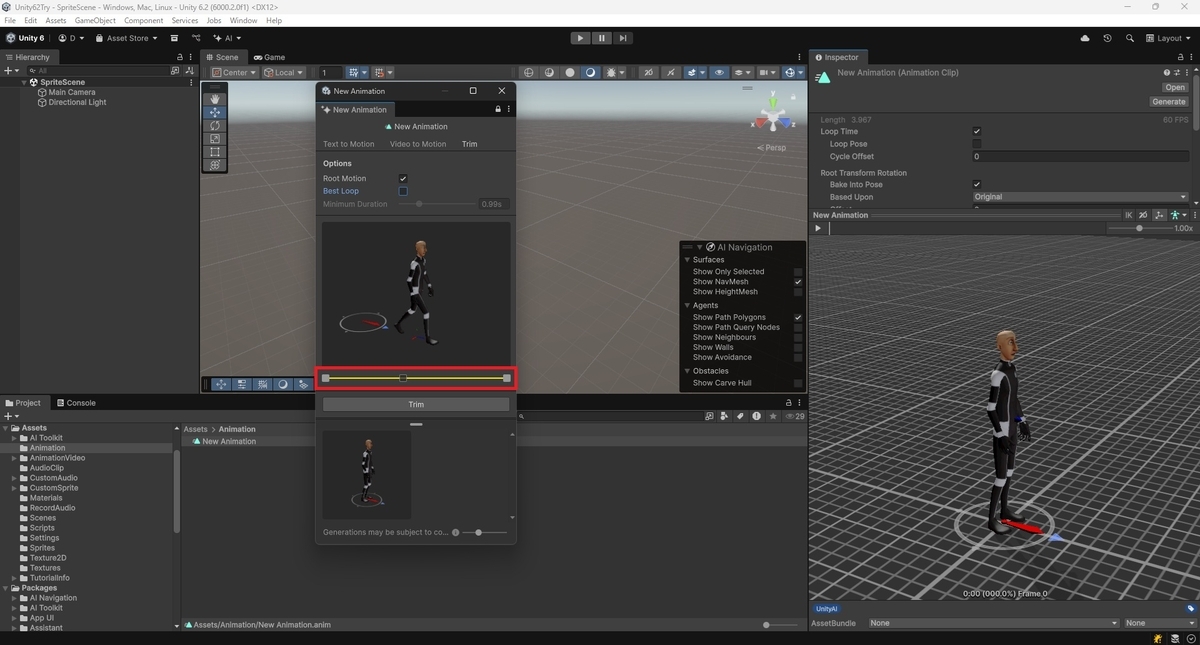Click the Pause button in the top toolbar
The height and width of the screenshot is (645, 1200).
(601, 38)
